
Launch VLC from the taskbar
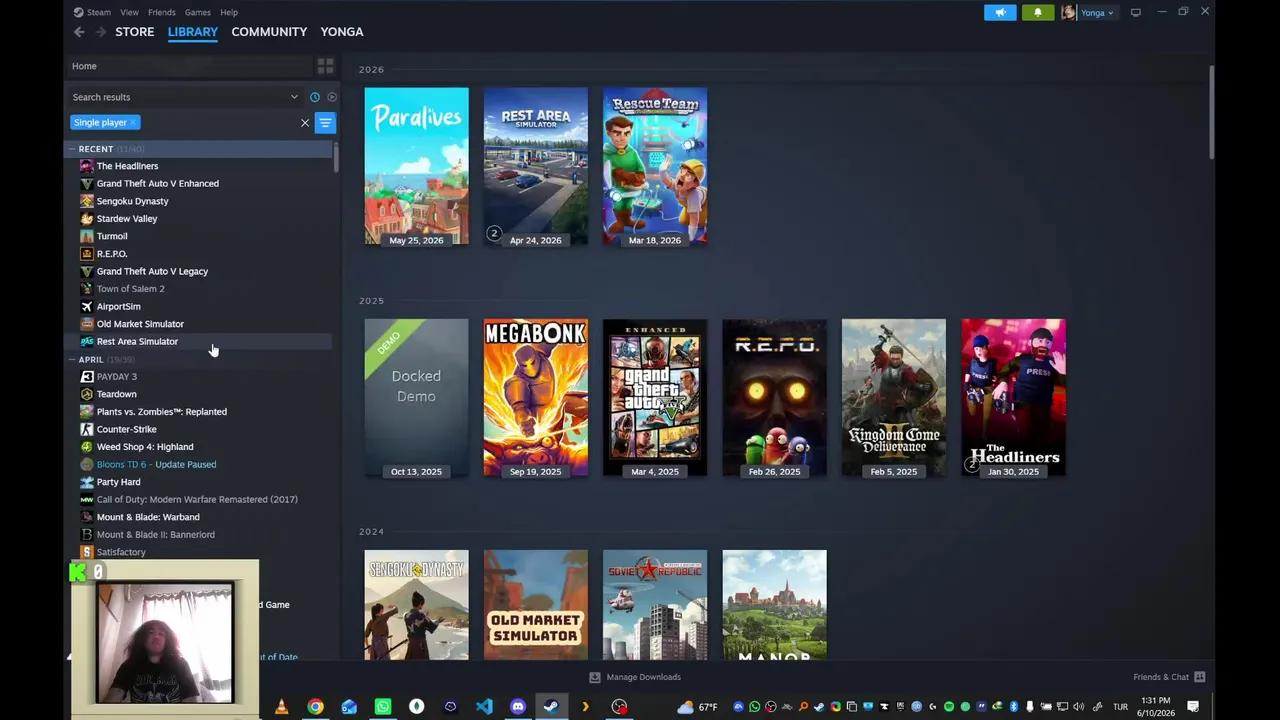(282, 707)
